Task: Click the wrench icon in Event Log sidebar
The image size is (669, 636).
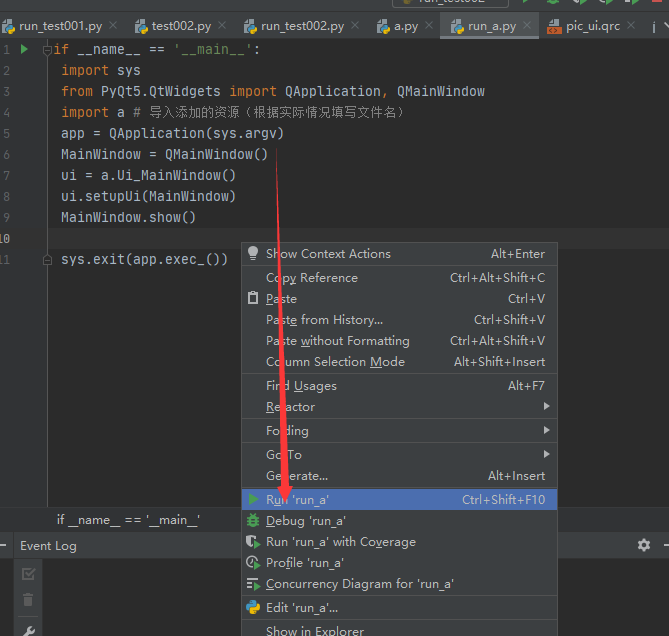Action: coord(28,630)
